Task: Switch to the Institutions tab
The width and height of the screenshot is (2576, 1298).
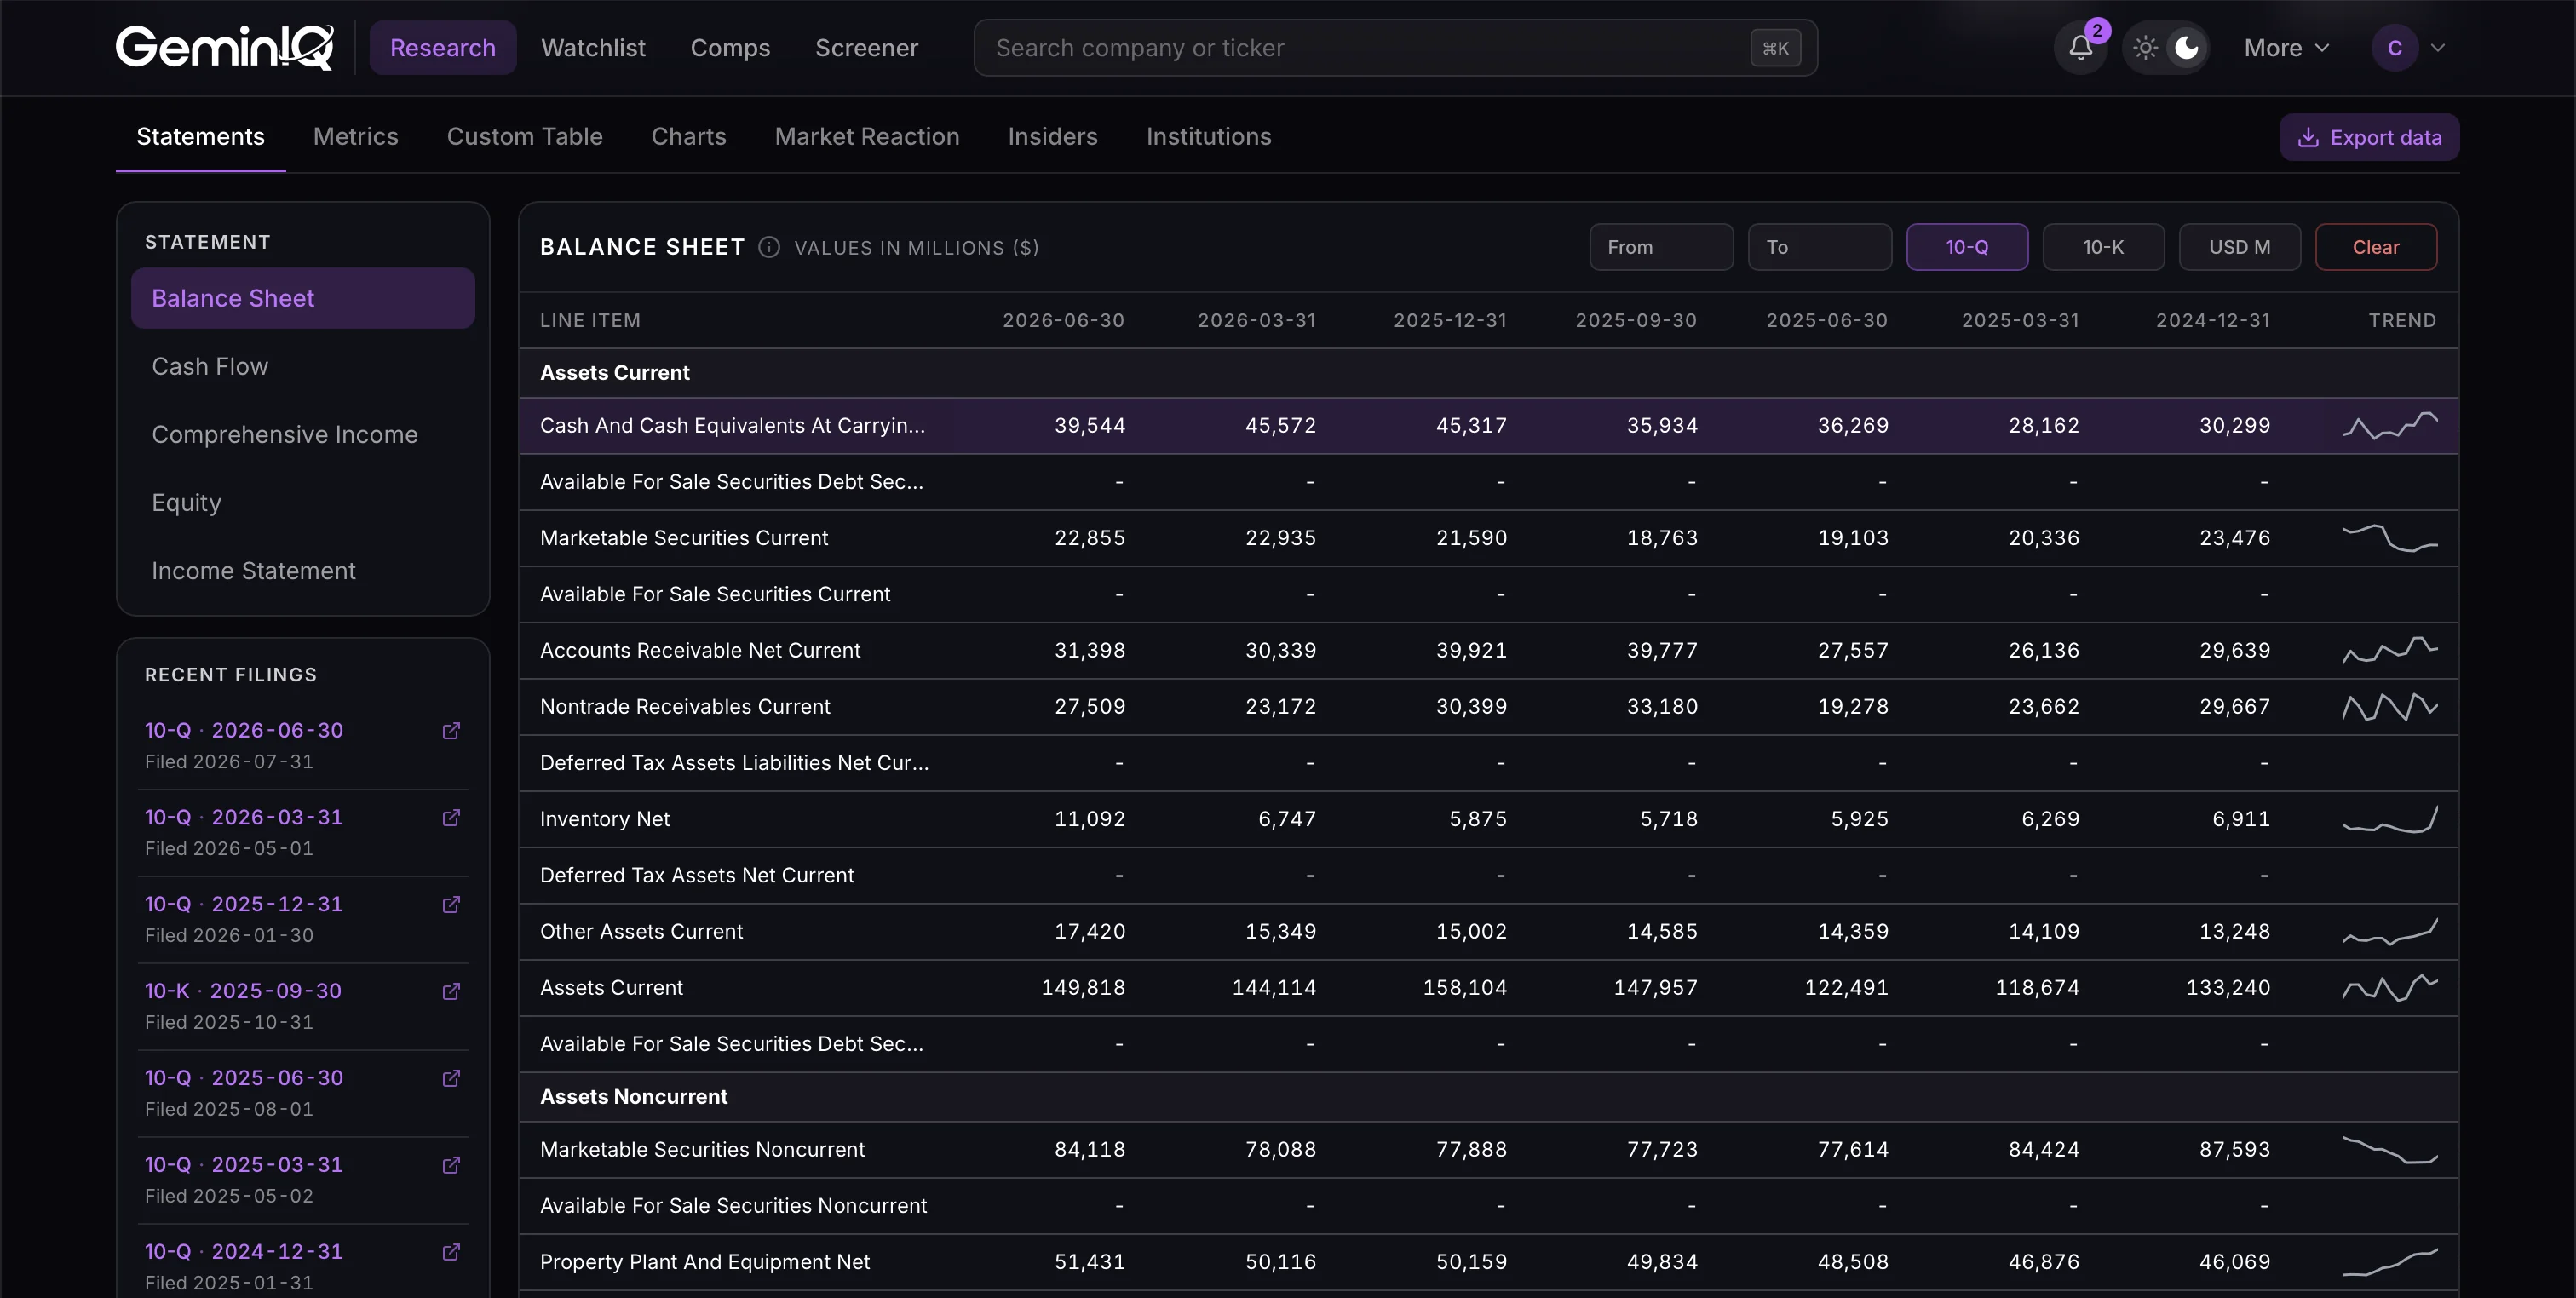Action: click(1208, 137)
